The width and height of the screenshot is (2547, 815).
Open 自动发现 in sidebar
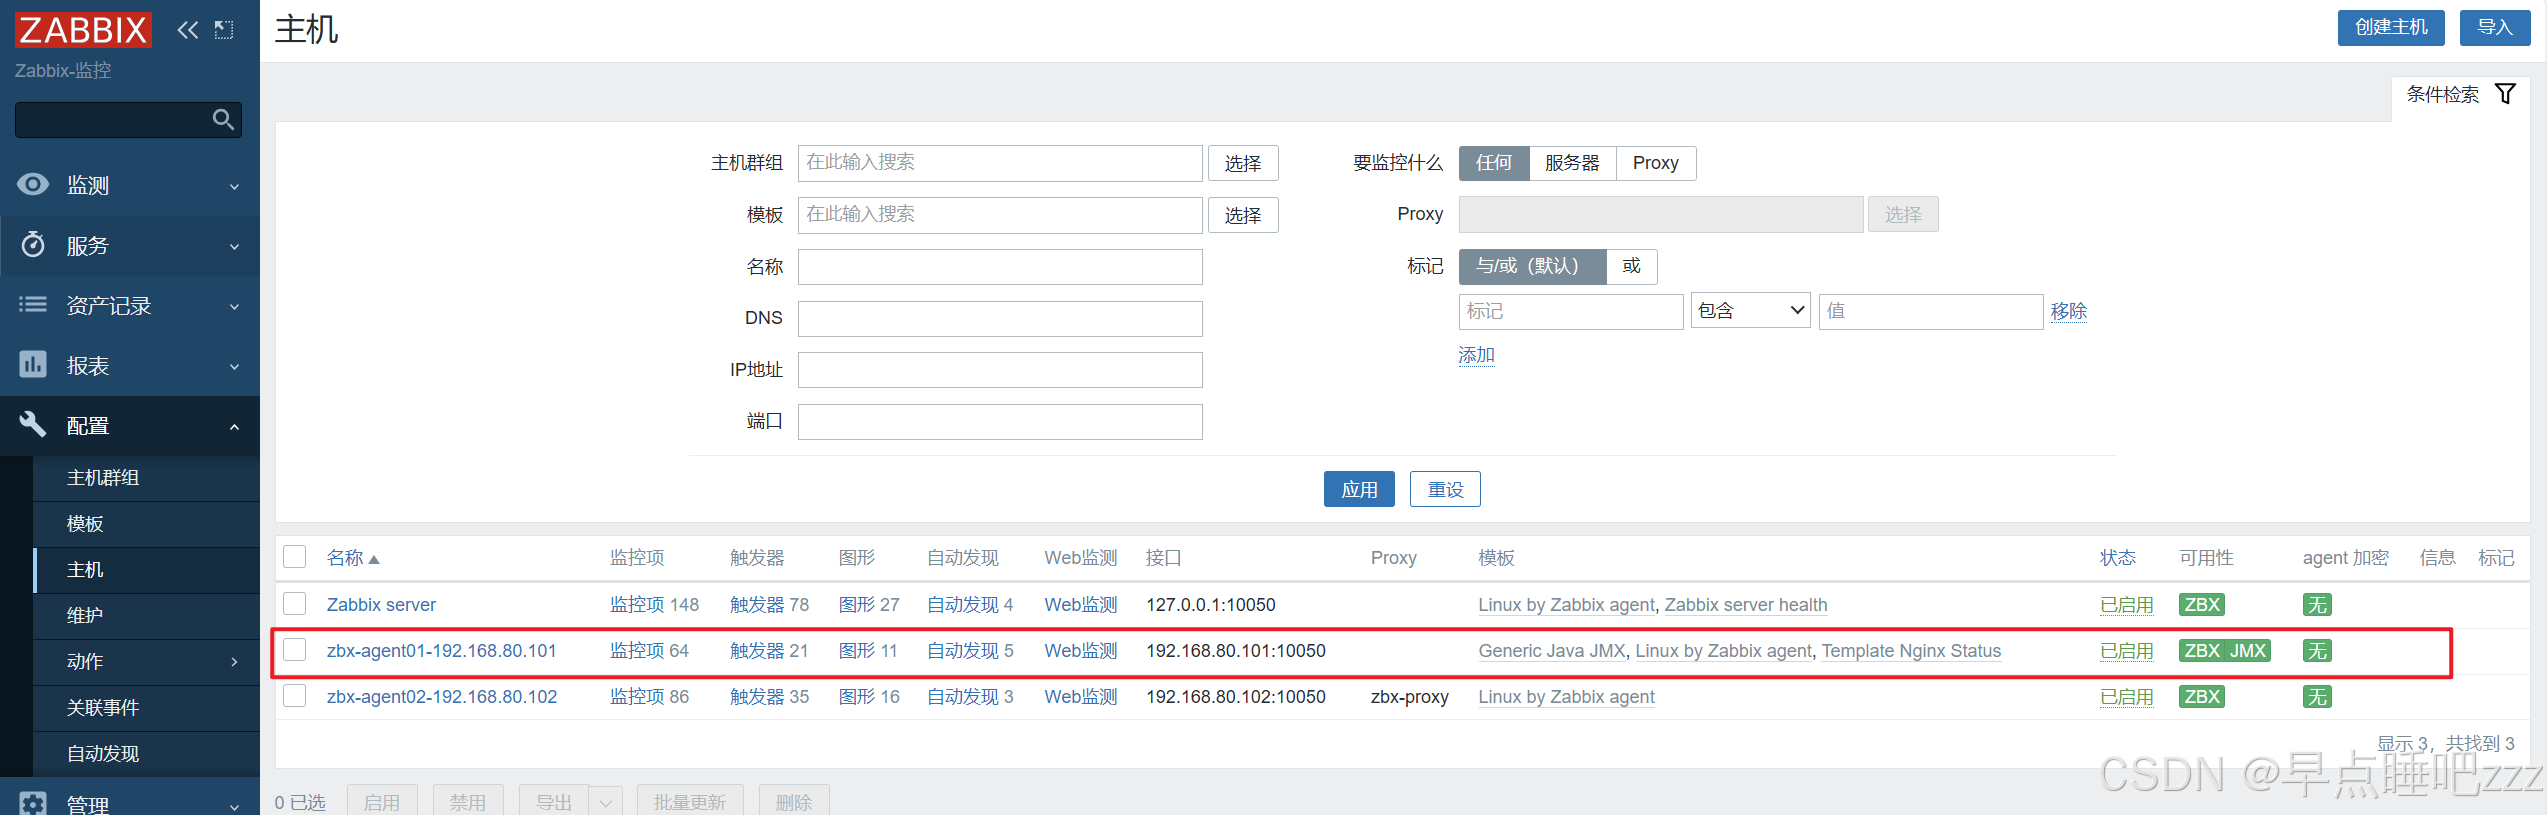click(103, 754)
